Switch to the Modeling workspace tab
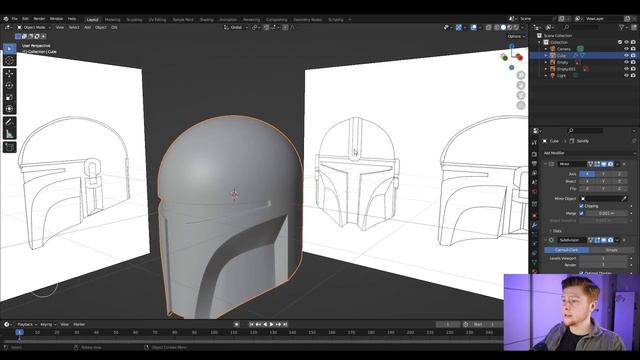 (x=112, y=20)
